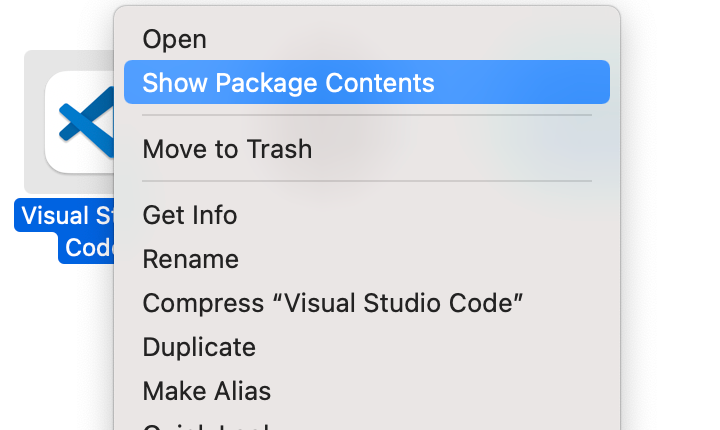Viewport: 720px width, 430px height.
Task: Select Show Package Contents
Action: pos(288,82)
